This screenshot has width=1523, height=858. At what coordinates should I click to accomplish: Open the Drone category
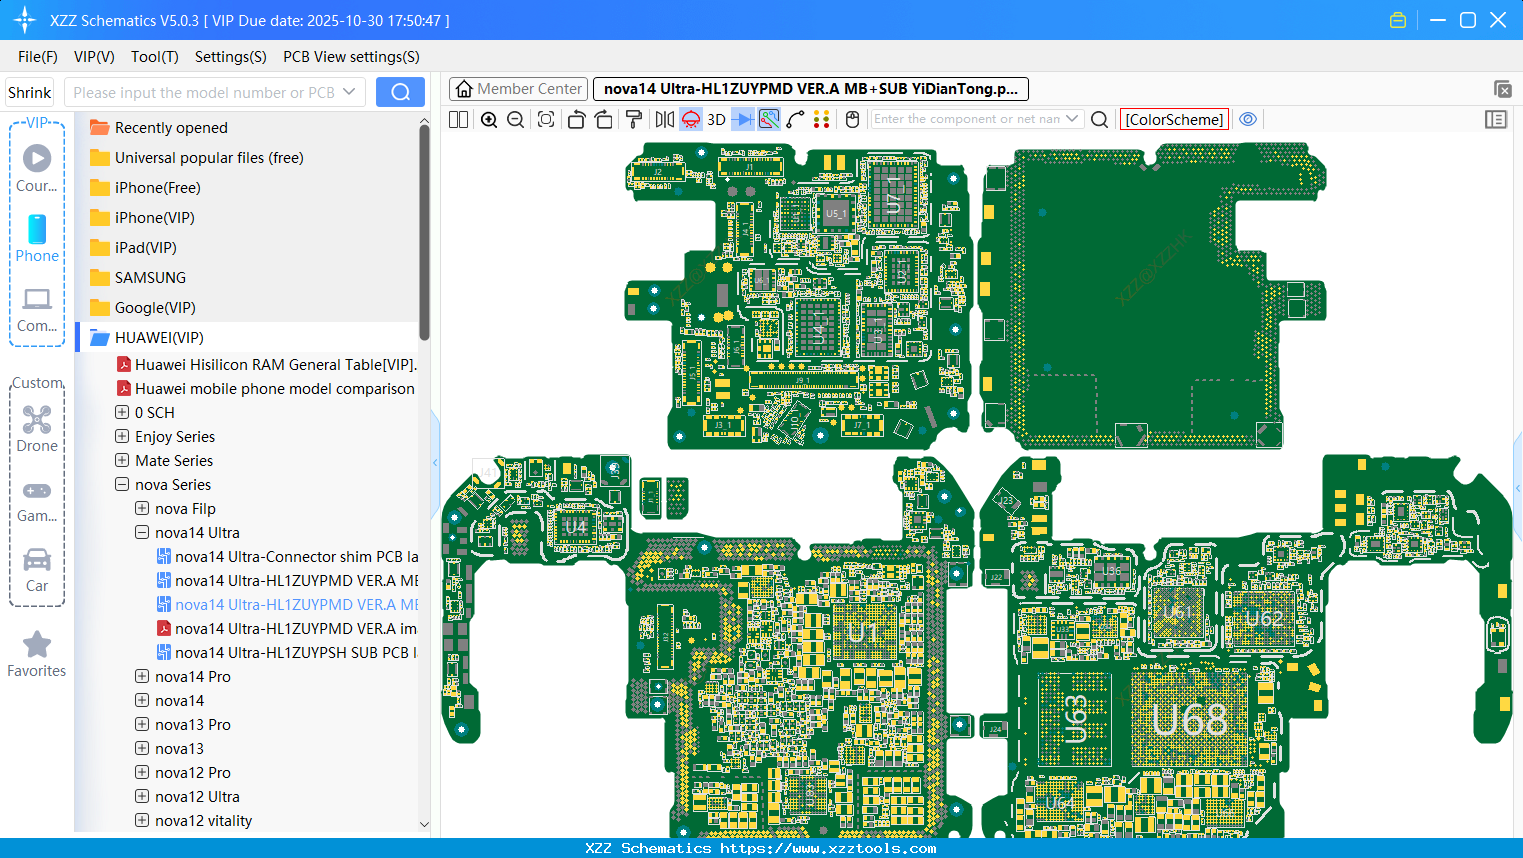click(x=37, y=429)
